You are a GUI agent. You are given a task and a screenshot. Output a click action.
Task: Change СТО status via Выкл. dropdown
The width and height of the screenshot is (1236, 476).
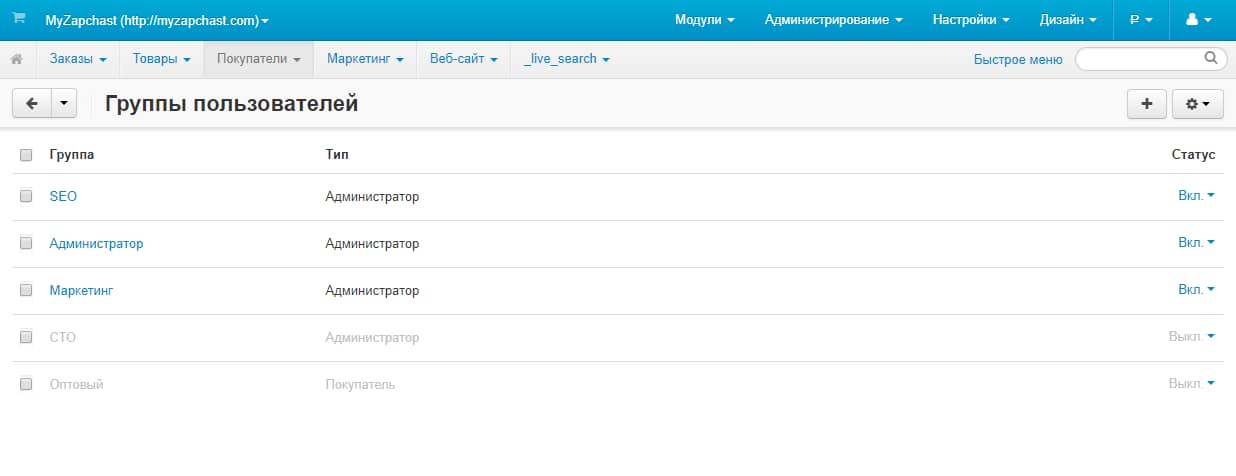1192,337
